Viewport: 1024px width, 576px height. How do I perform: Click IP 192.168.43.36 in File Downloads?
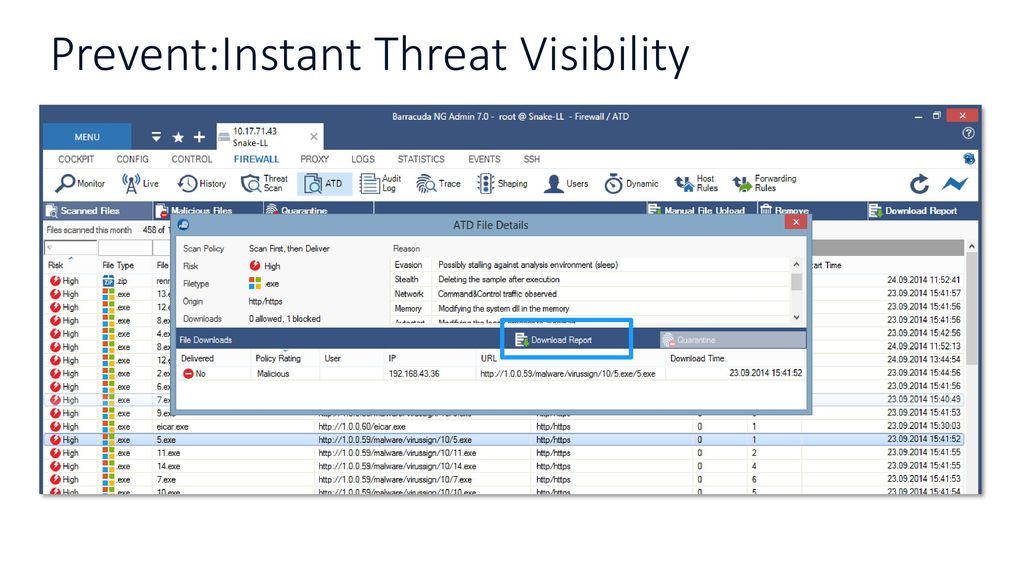tap(413, 374)
